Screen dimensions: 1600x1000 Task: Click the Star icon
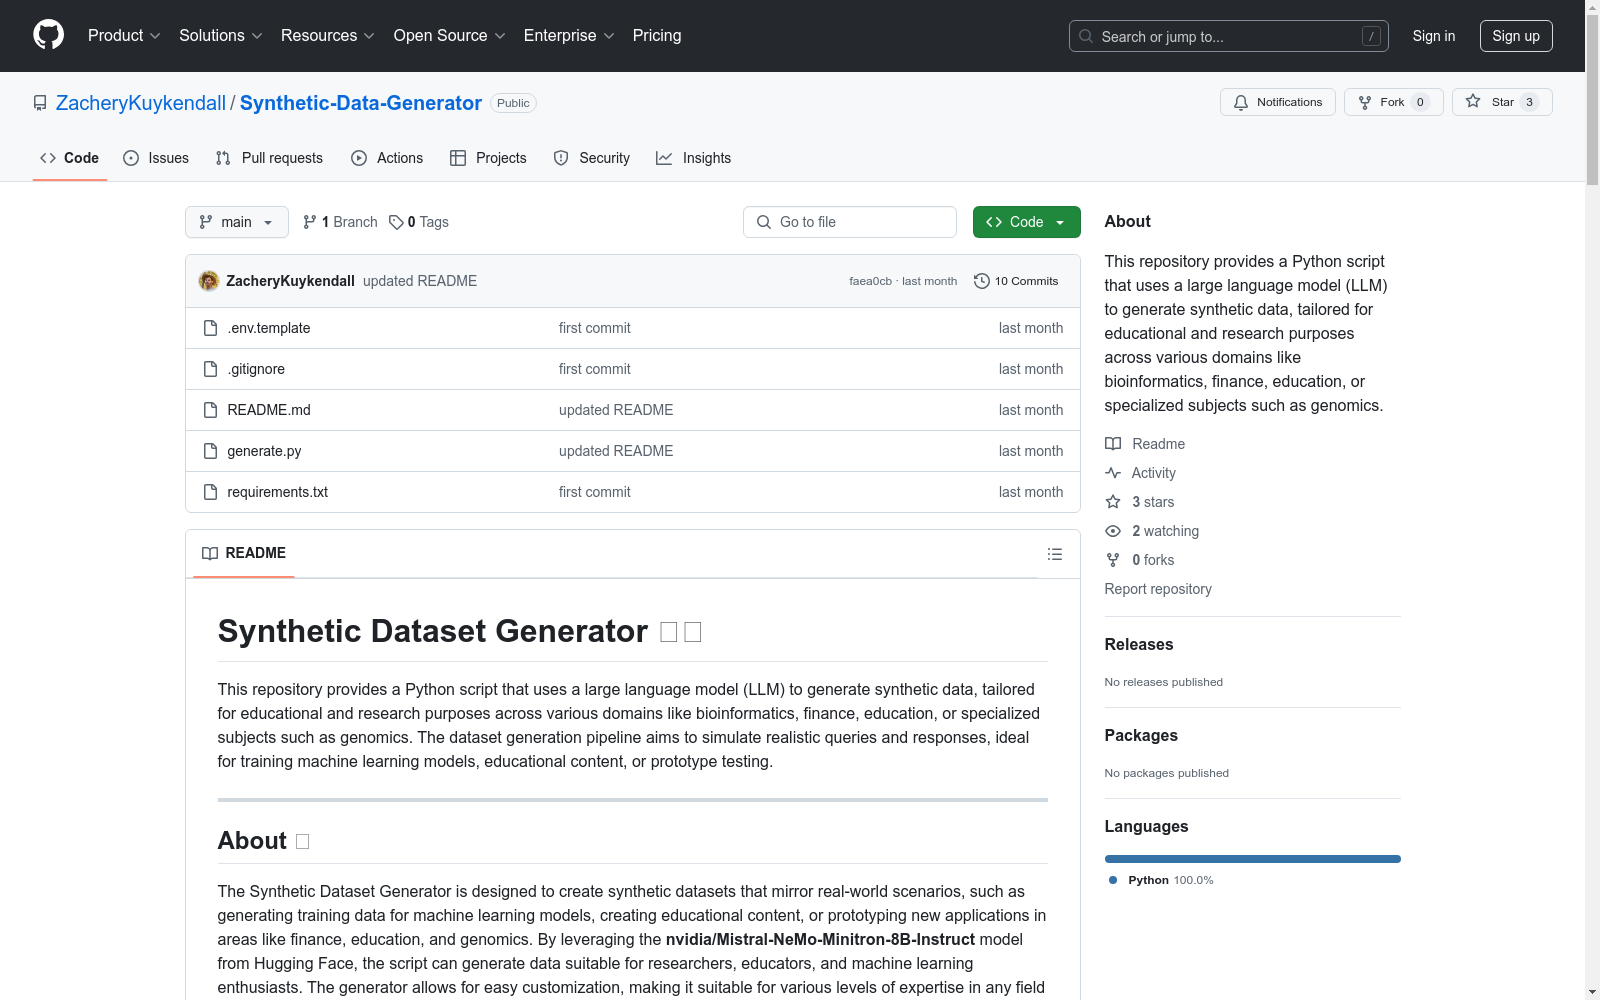(x=1473, y=101)
